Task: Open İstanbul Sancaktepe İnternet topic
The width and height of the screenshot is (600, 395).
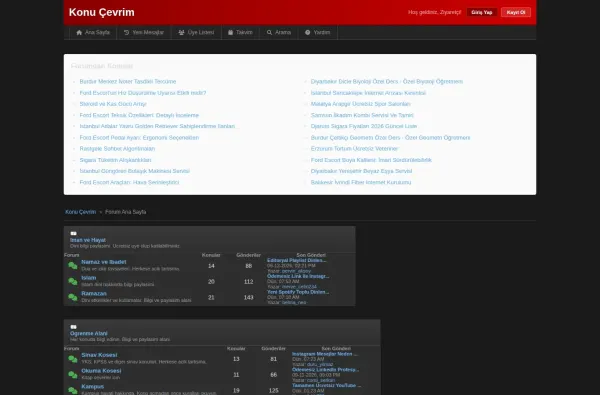Action: coord(368,93)
